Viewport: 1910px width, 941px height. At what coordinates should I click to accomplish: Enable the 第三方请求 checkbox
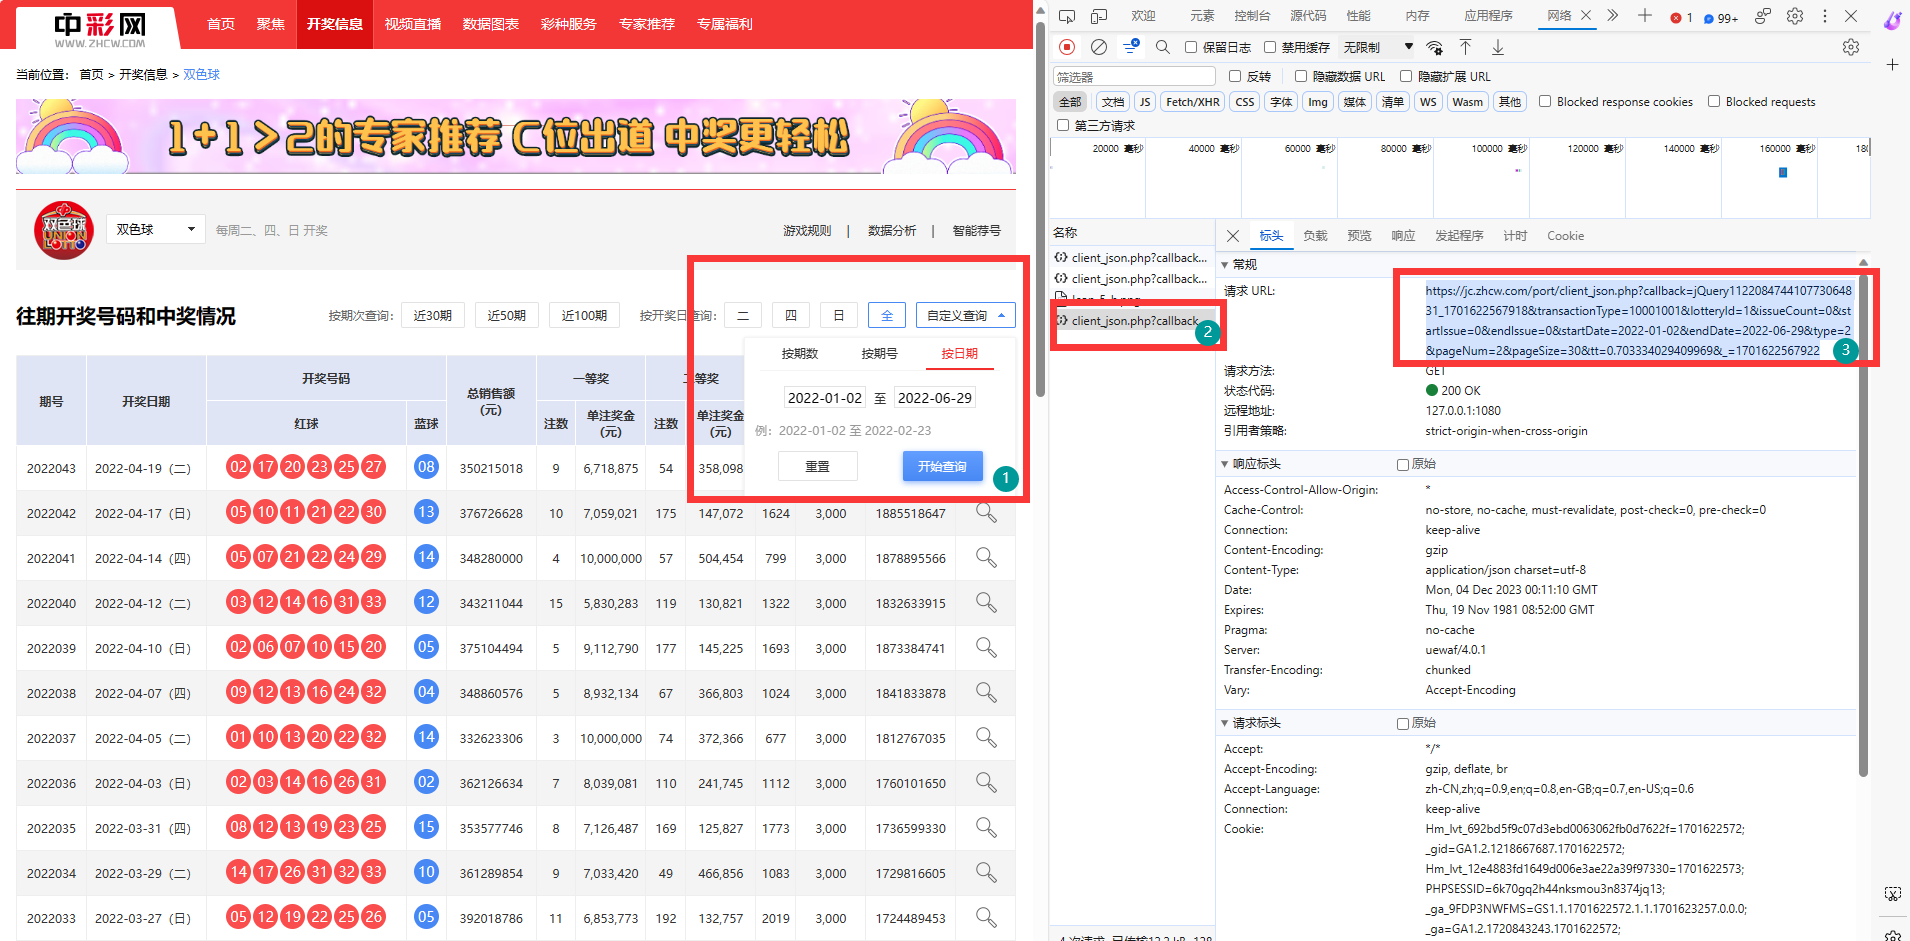click(1063, 125)
